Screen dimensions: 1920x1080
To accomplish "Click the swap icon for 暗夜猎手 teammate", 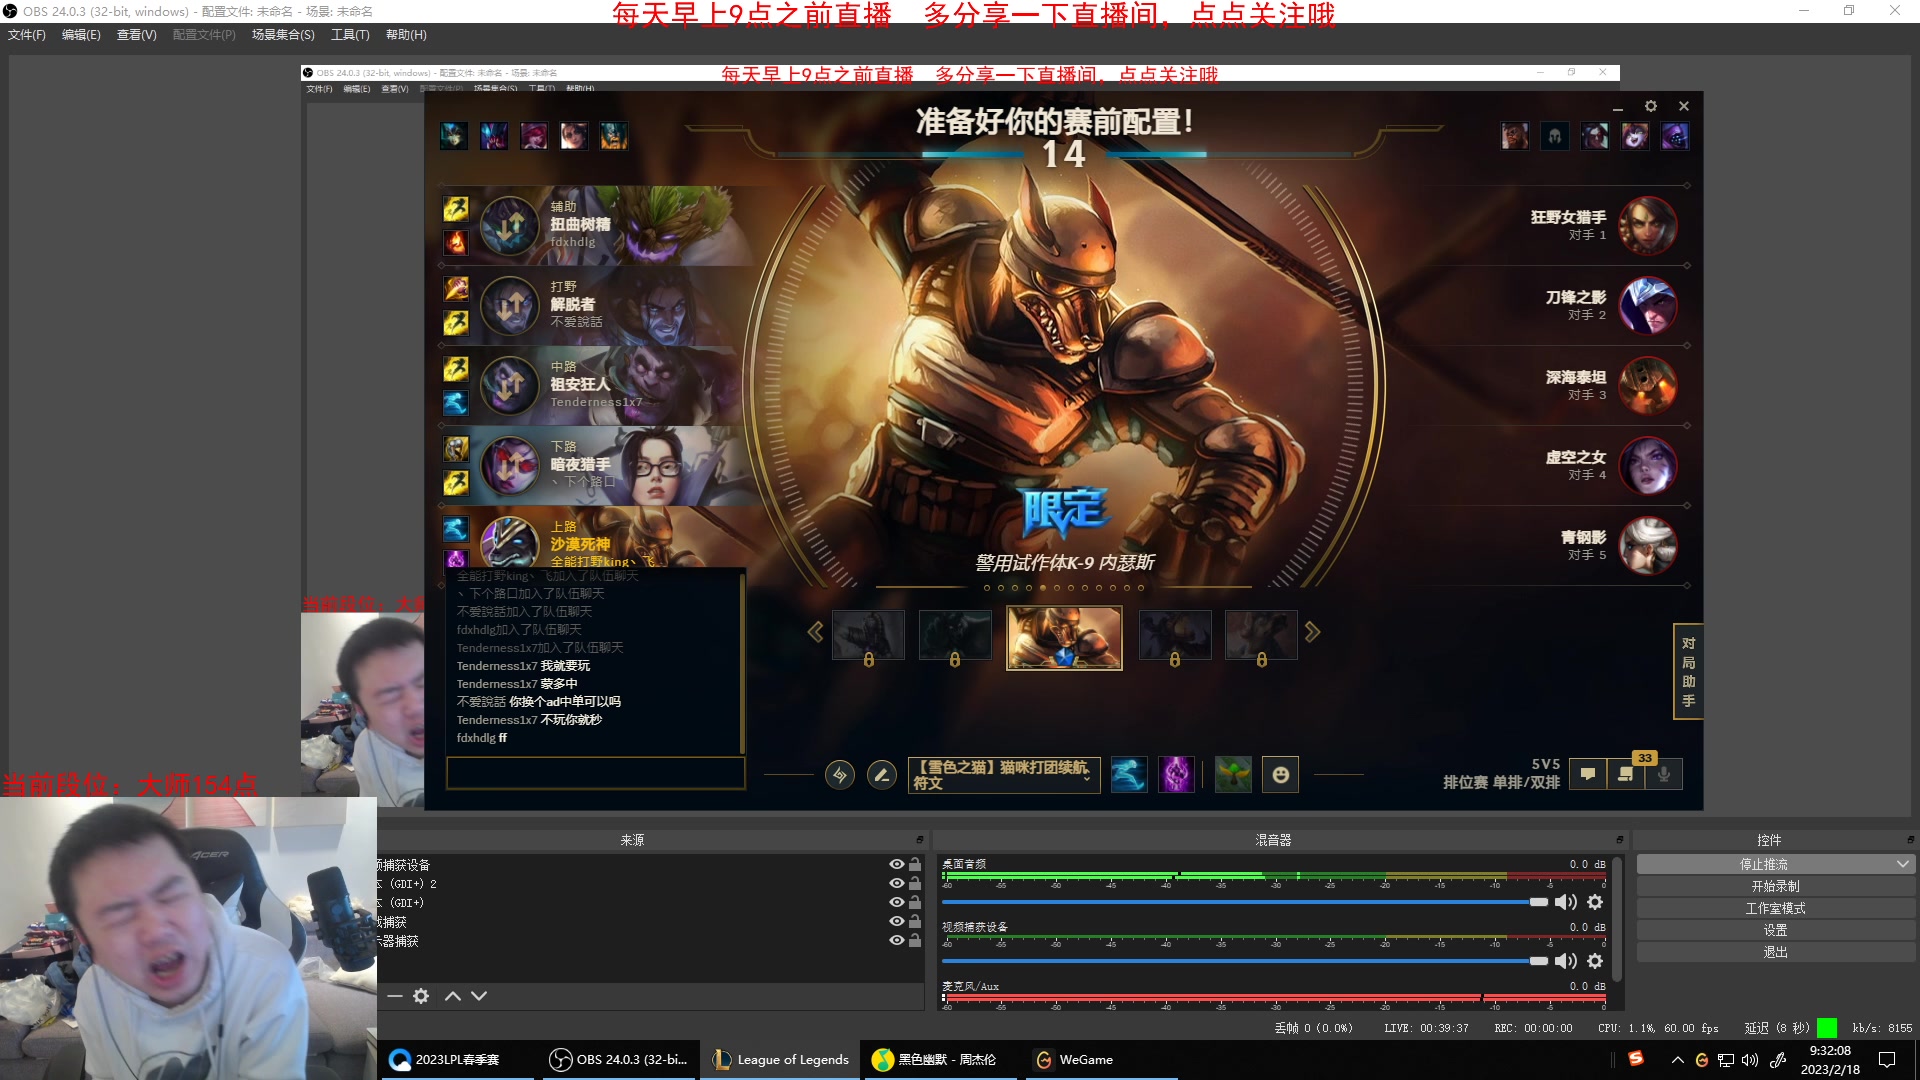I will (510, 465).
